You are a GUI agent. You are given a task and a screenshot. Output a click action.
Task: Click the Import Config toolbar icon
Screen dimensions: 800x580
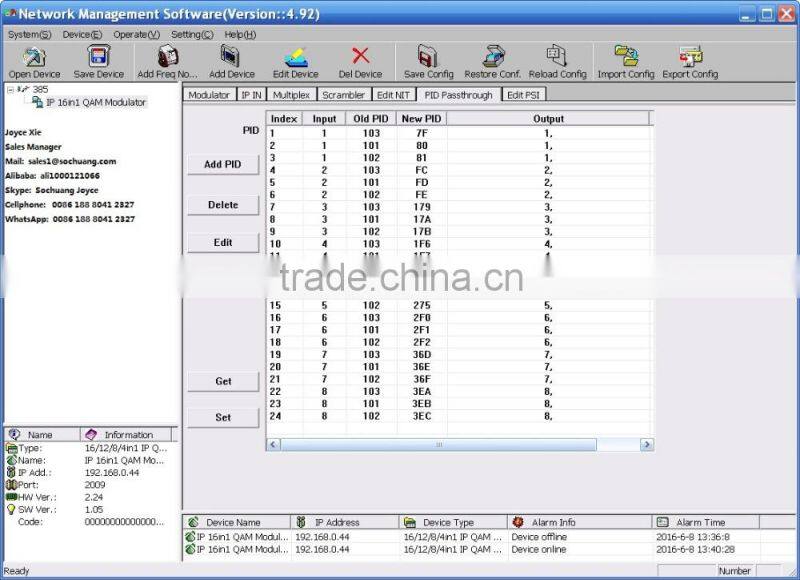coord(626,57)
